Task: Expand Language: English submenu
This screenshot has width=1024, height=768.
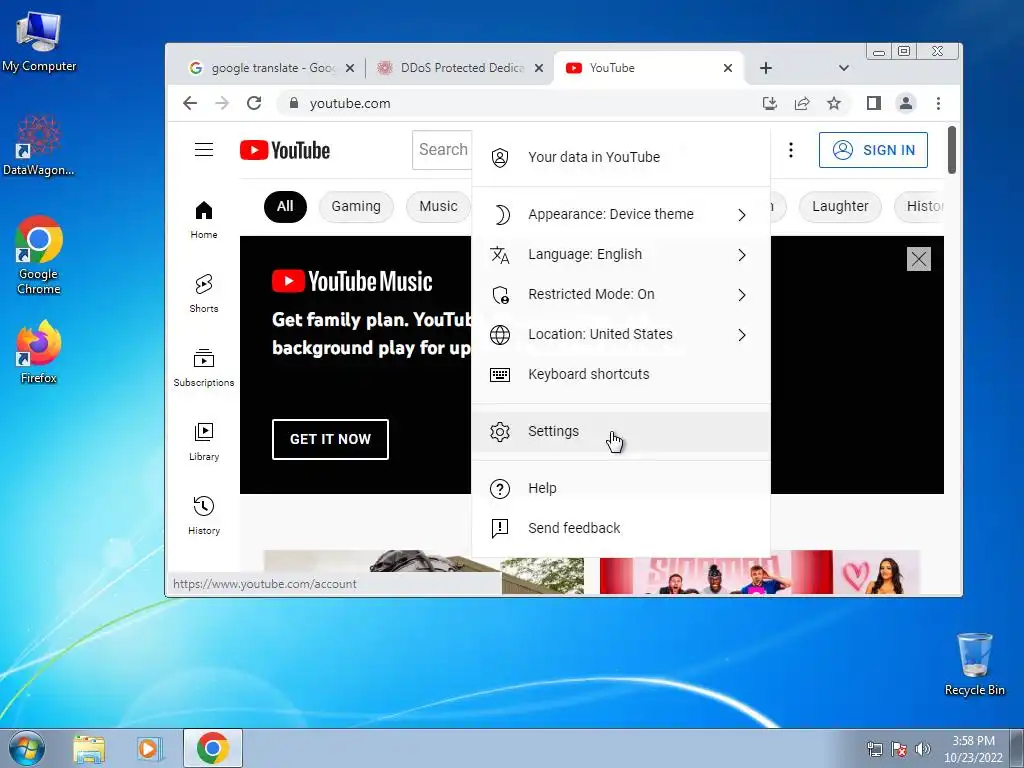Action: click(x=620, y=255)
